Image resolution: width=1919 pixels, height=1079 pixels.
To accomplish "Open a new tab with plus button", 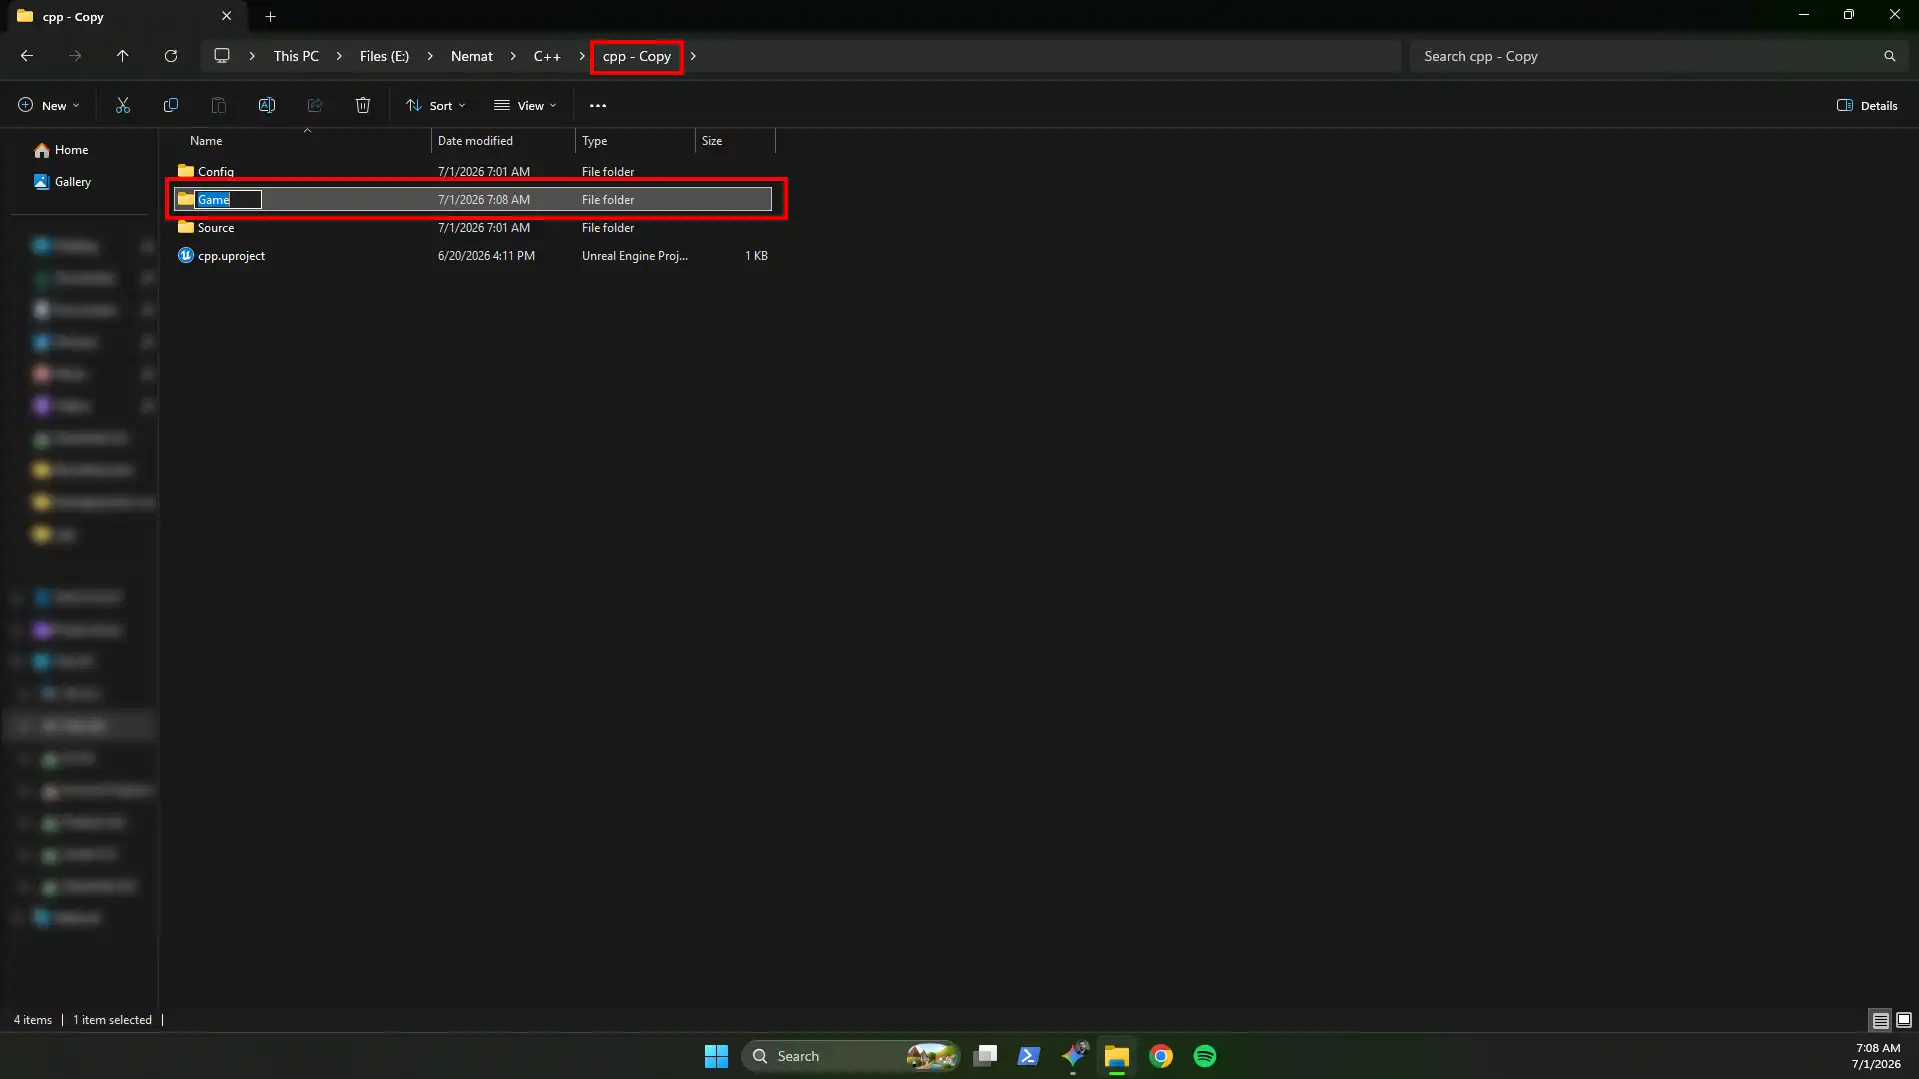I will point(270,16).
